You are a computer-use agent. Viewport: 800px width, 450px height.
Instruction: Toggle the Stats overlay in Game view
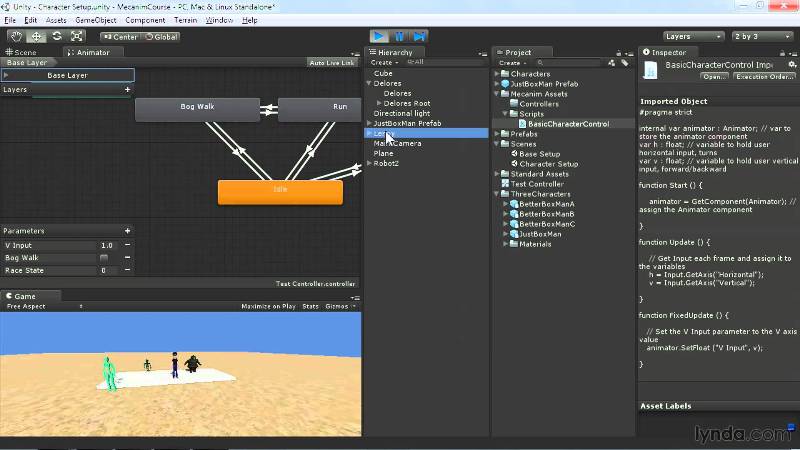310,306
